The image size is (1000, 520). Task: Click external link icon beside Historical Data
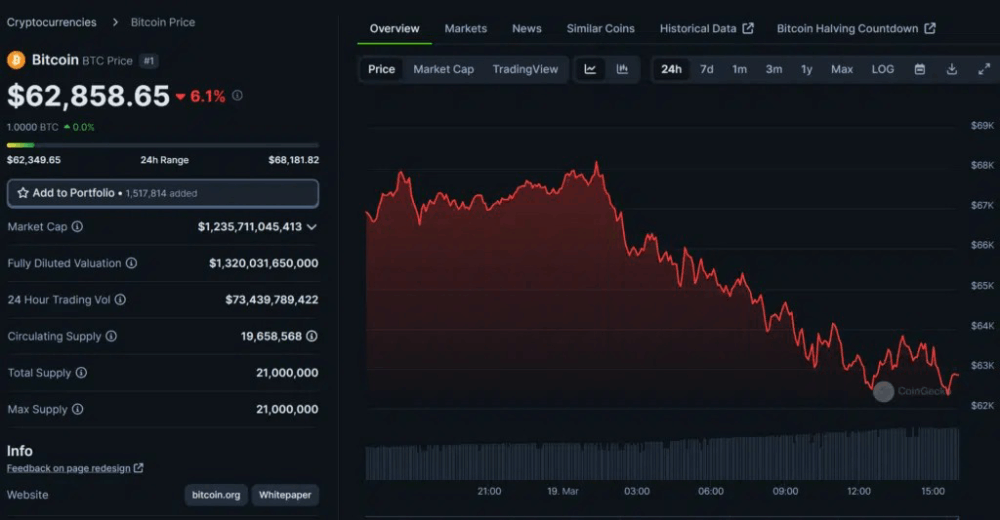tap(748, 28)
